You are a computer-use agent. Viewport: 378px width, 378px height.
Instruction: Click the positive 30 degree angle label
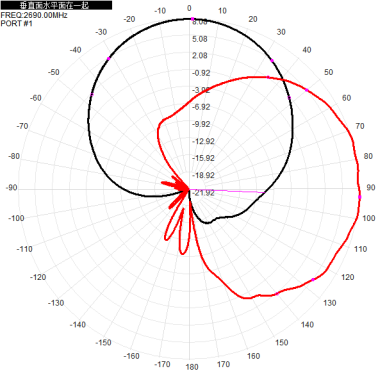tap(281, 32)
